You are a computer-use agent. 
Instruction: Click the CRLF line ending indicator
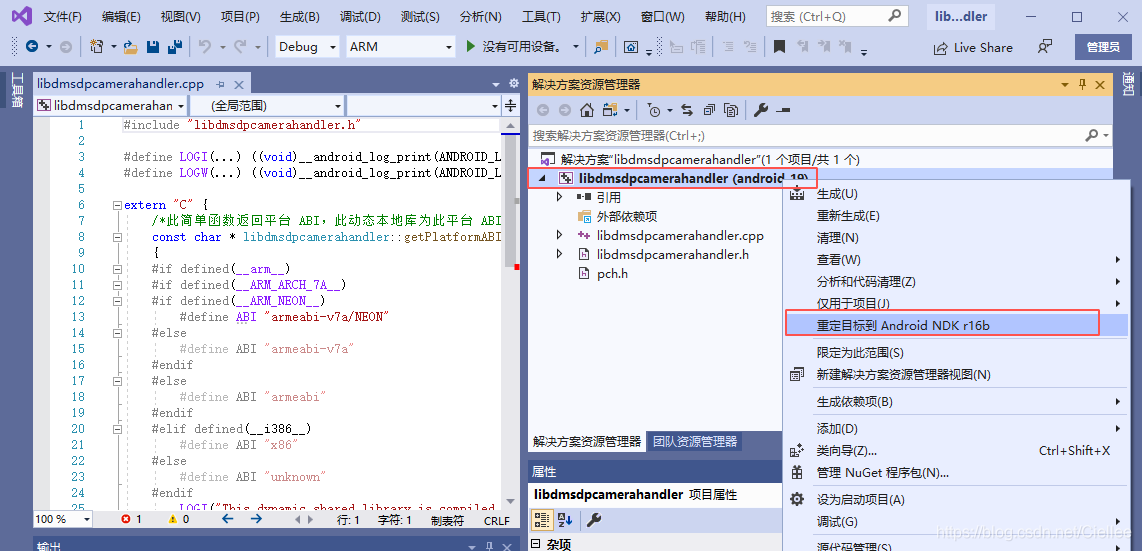tap(497, 520)
